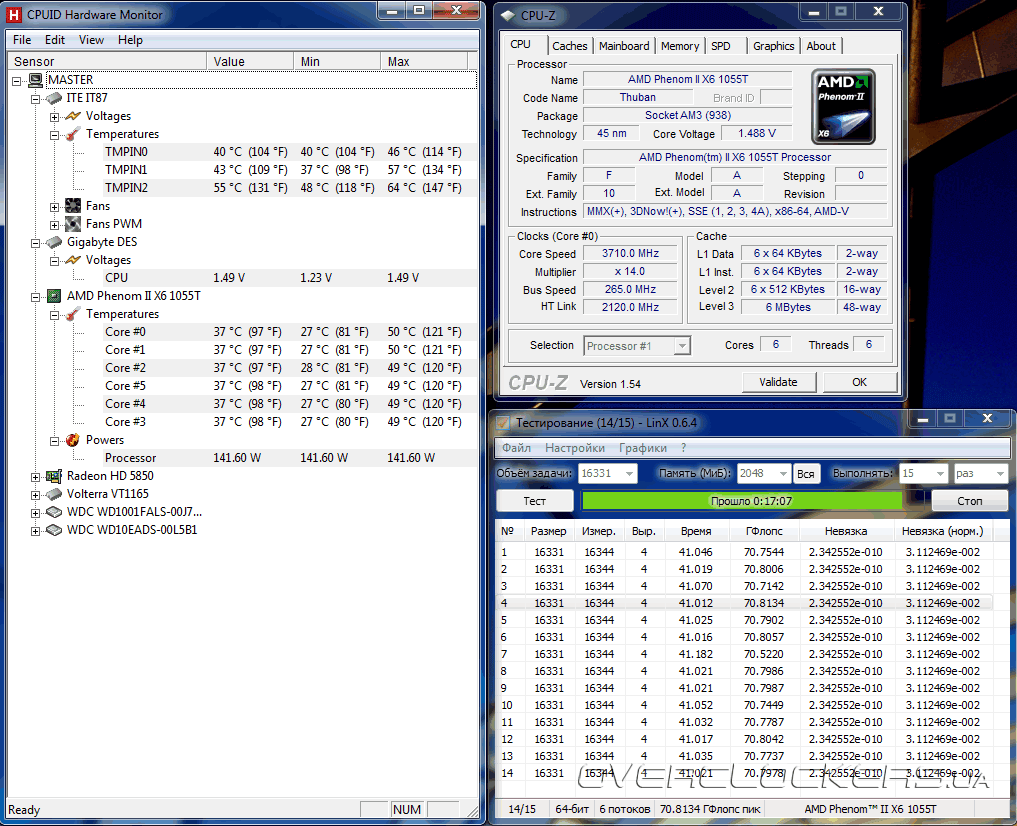Click the 70.8134 ГФлопс пик status entry
The width and height of the screenshot is (1017, 826).
point(709,809)
